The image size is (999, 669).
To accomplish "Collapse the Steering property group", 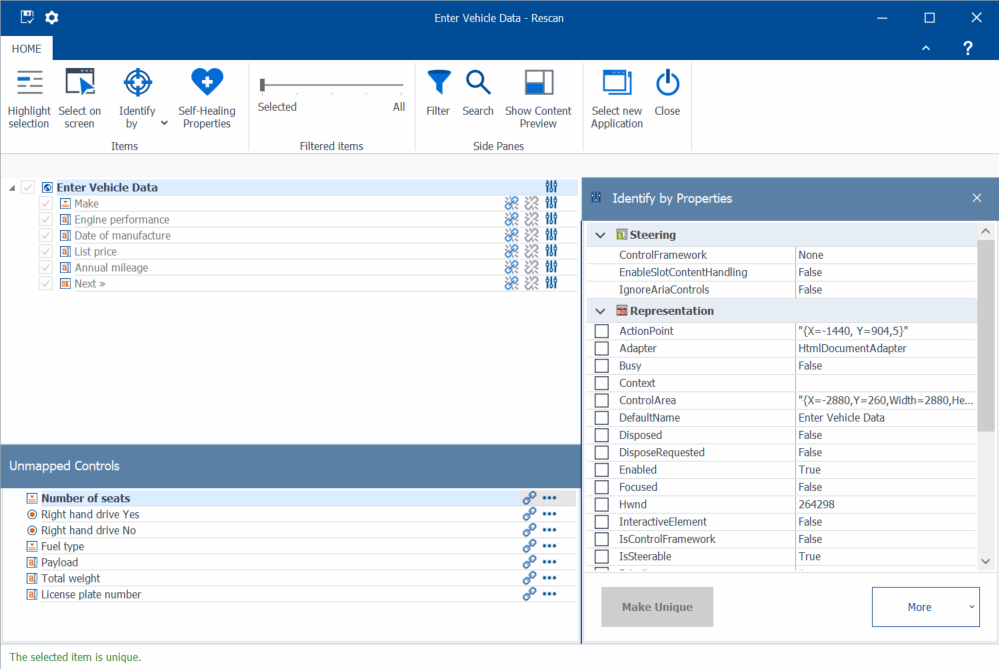I will point(600,235).
